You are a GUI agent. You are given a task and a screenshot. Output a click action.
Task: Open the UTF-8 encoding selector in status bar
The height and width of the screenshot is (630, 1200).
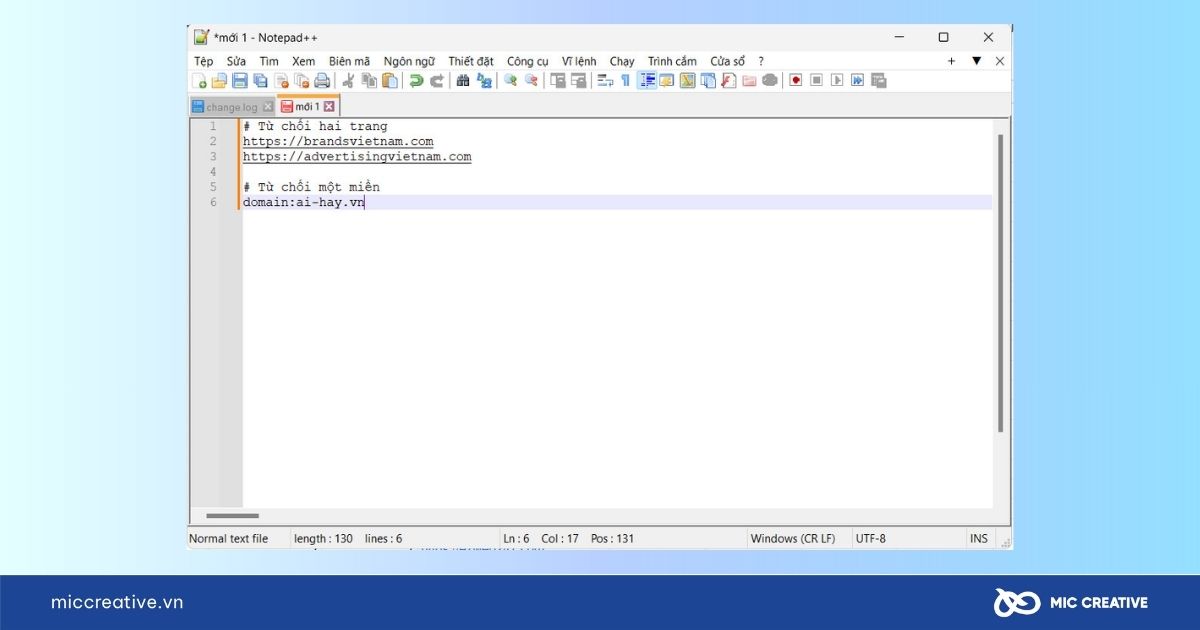coord(870,539)
